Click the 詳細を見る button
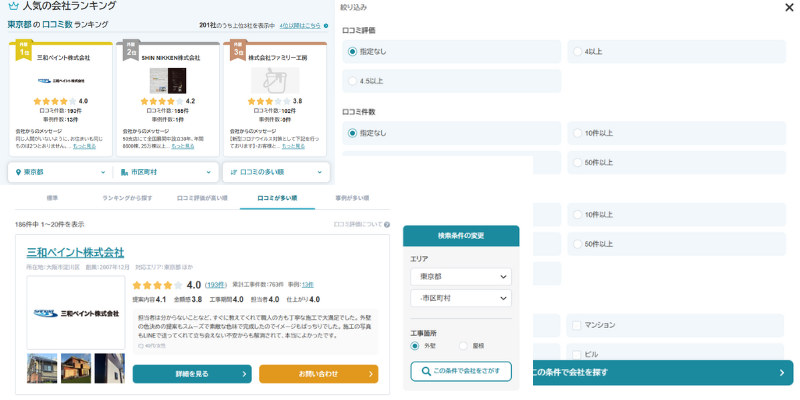The width and height of the screenshot is (800, 400). pyautogui.click(x=192, y=374)
